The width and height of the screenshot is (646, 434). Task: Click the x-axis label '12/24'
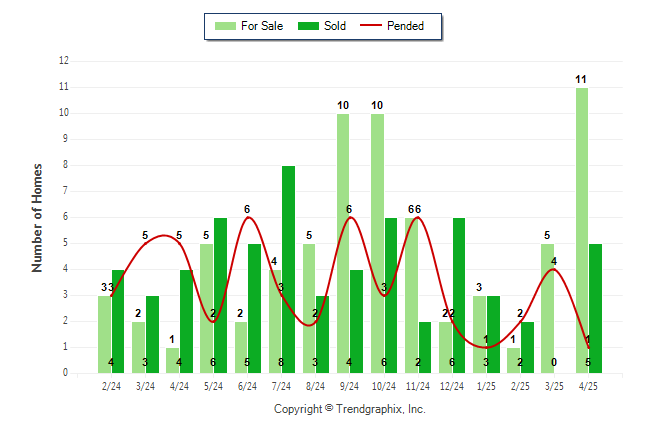452,386
